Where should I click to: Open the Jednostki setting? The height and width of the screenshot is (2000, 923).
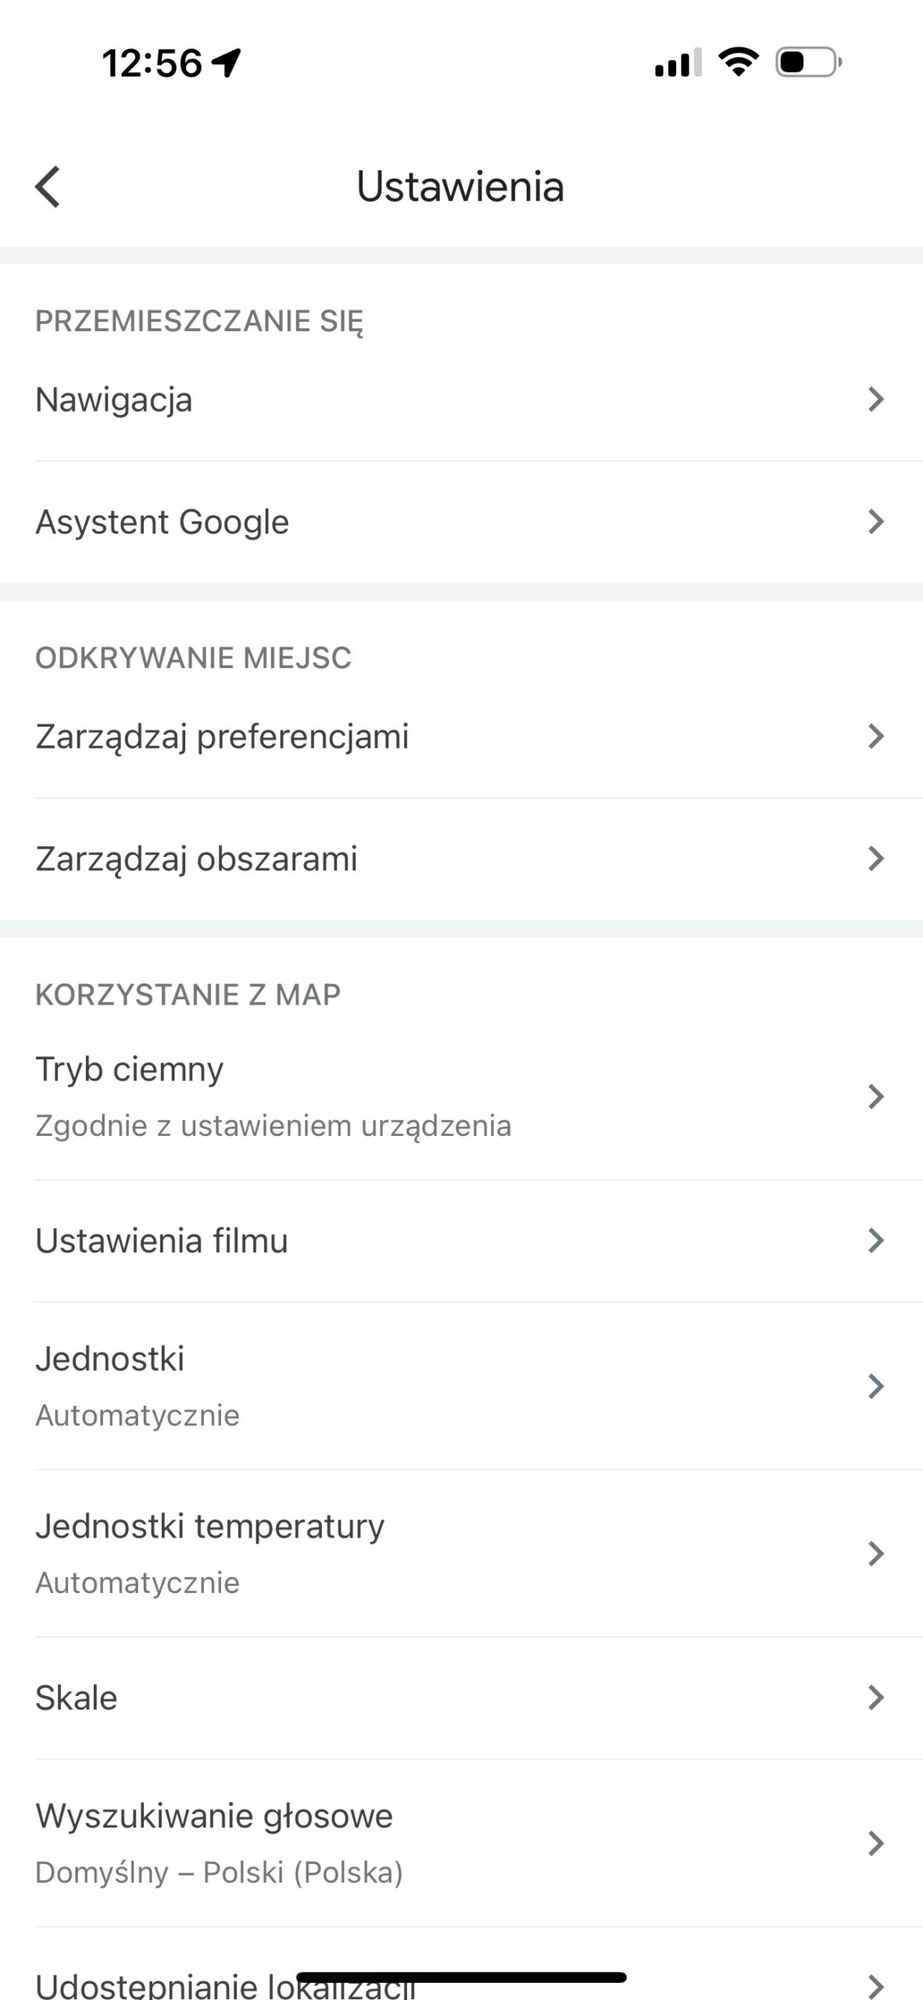(x=461, y=1386)
